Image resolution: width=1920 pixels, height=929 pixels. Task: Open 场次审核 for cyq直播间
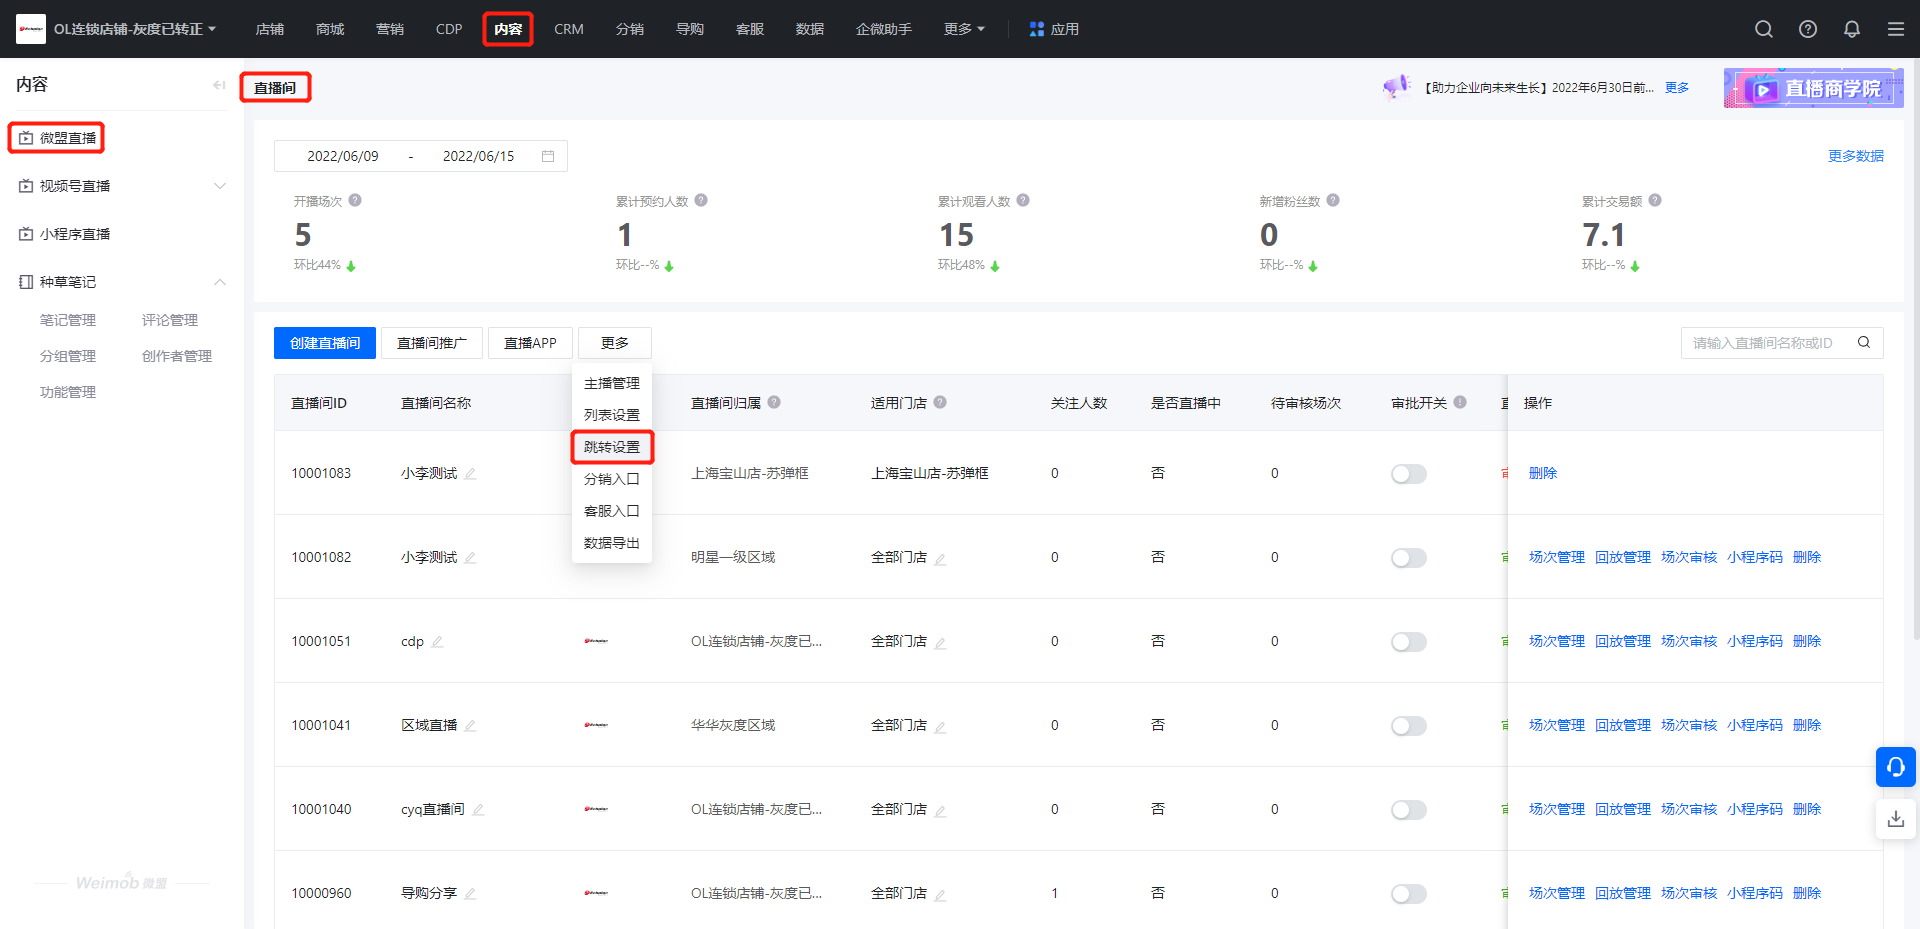click(1689, 809)
